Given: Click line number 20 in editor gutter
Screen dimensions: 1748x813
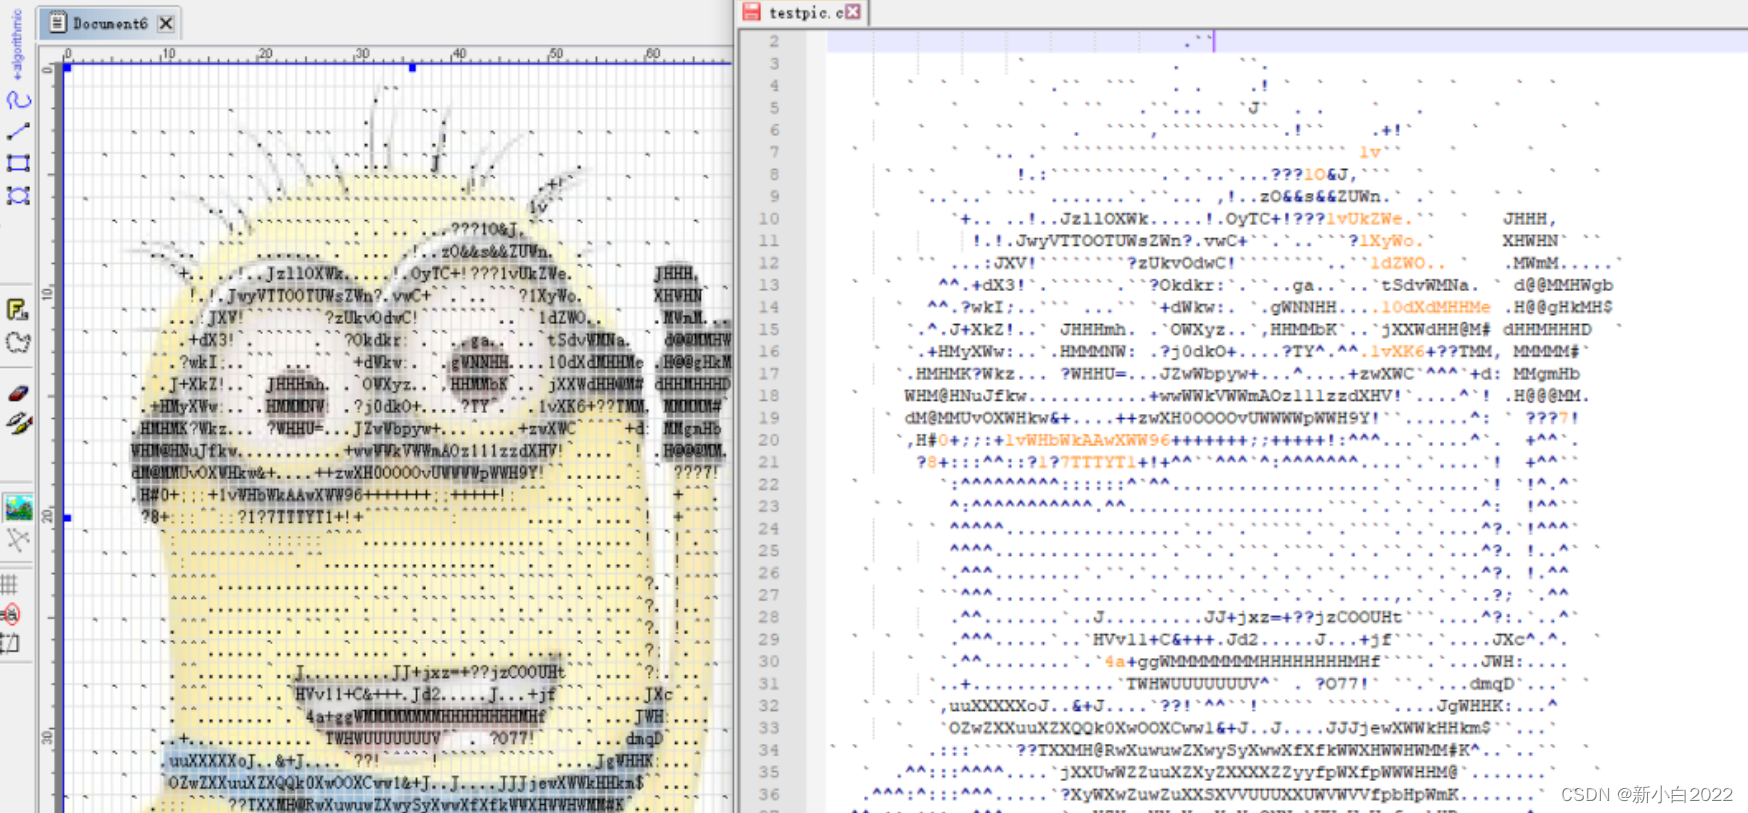Looking at the screenshot, I should [768, 440].
